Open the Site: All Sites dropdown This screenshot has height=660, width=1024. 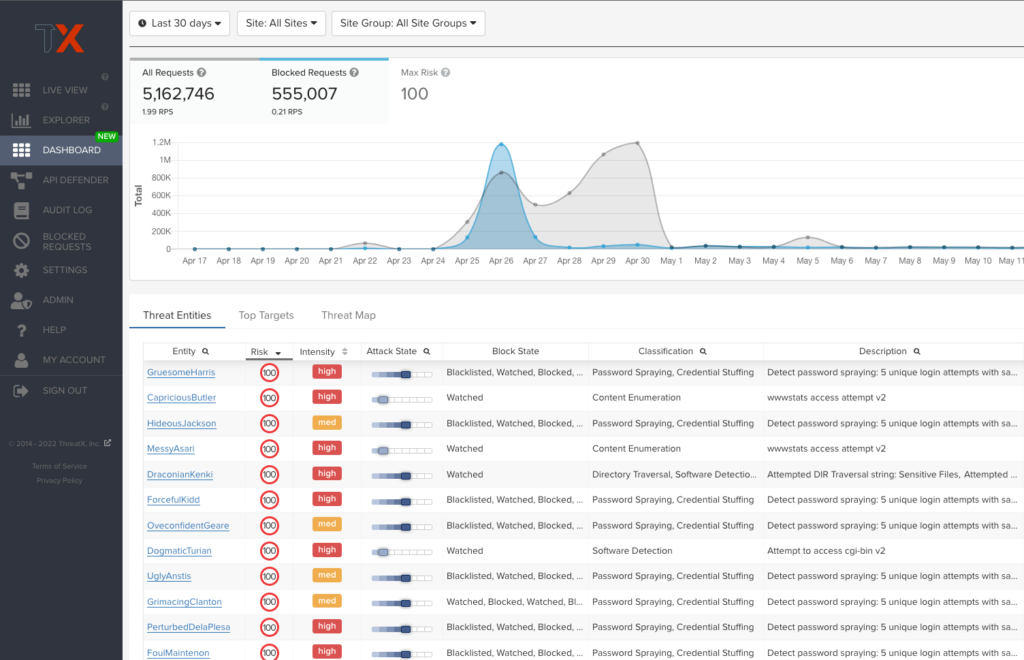click(x=281, y=23)
